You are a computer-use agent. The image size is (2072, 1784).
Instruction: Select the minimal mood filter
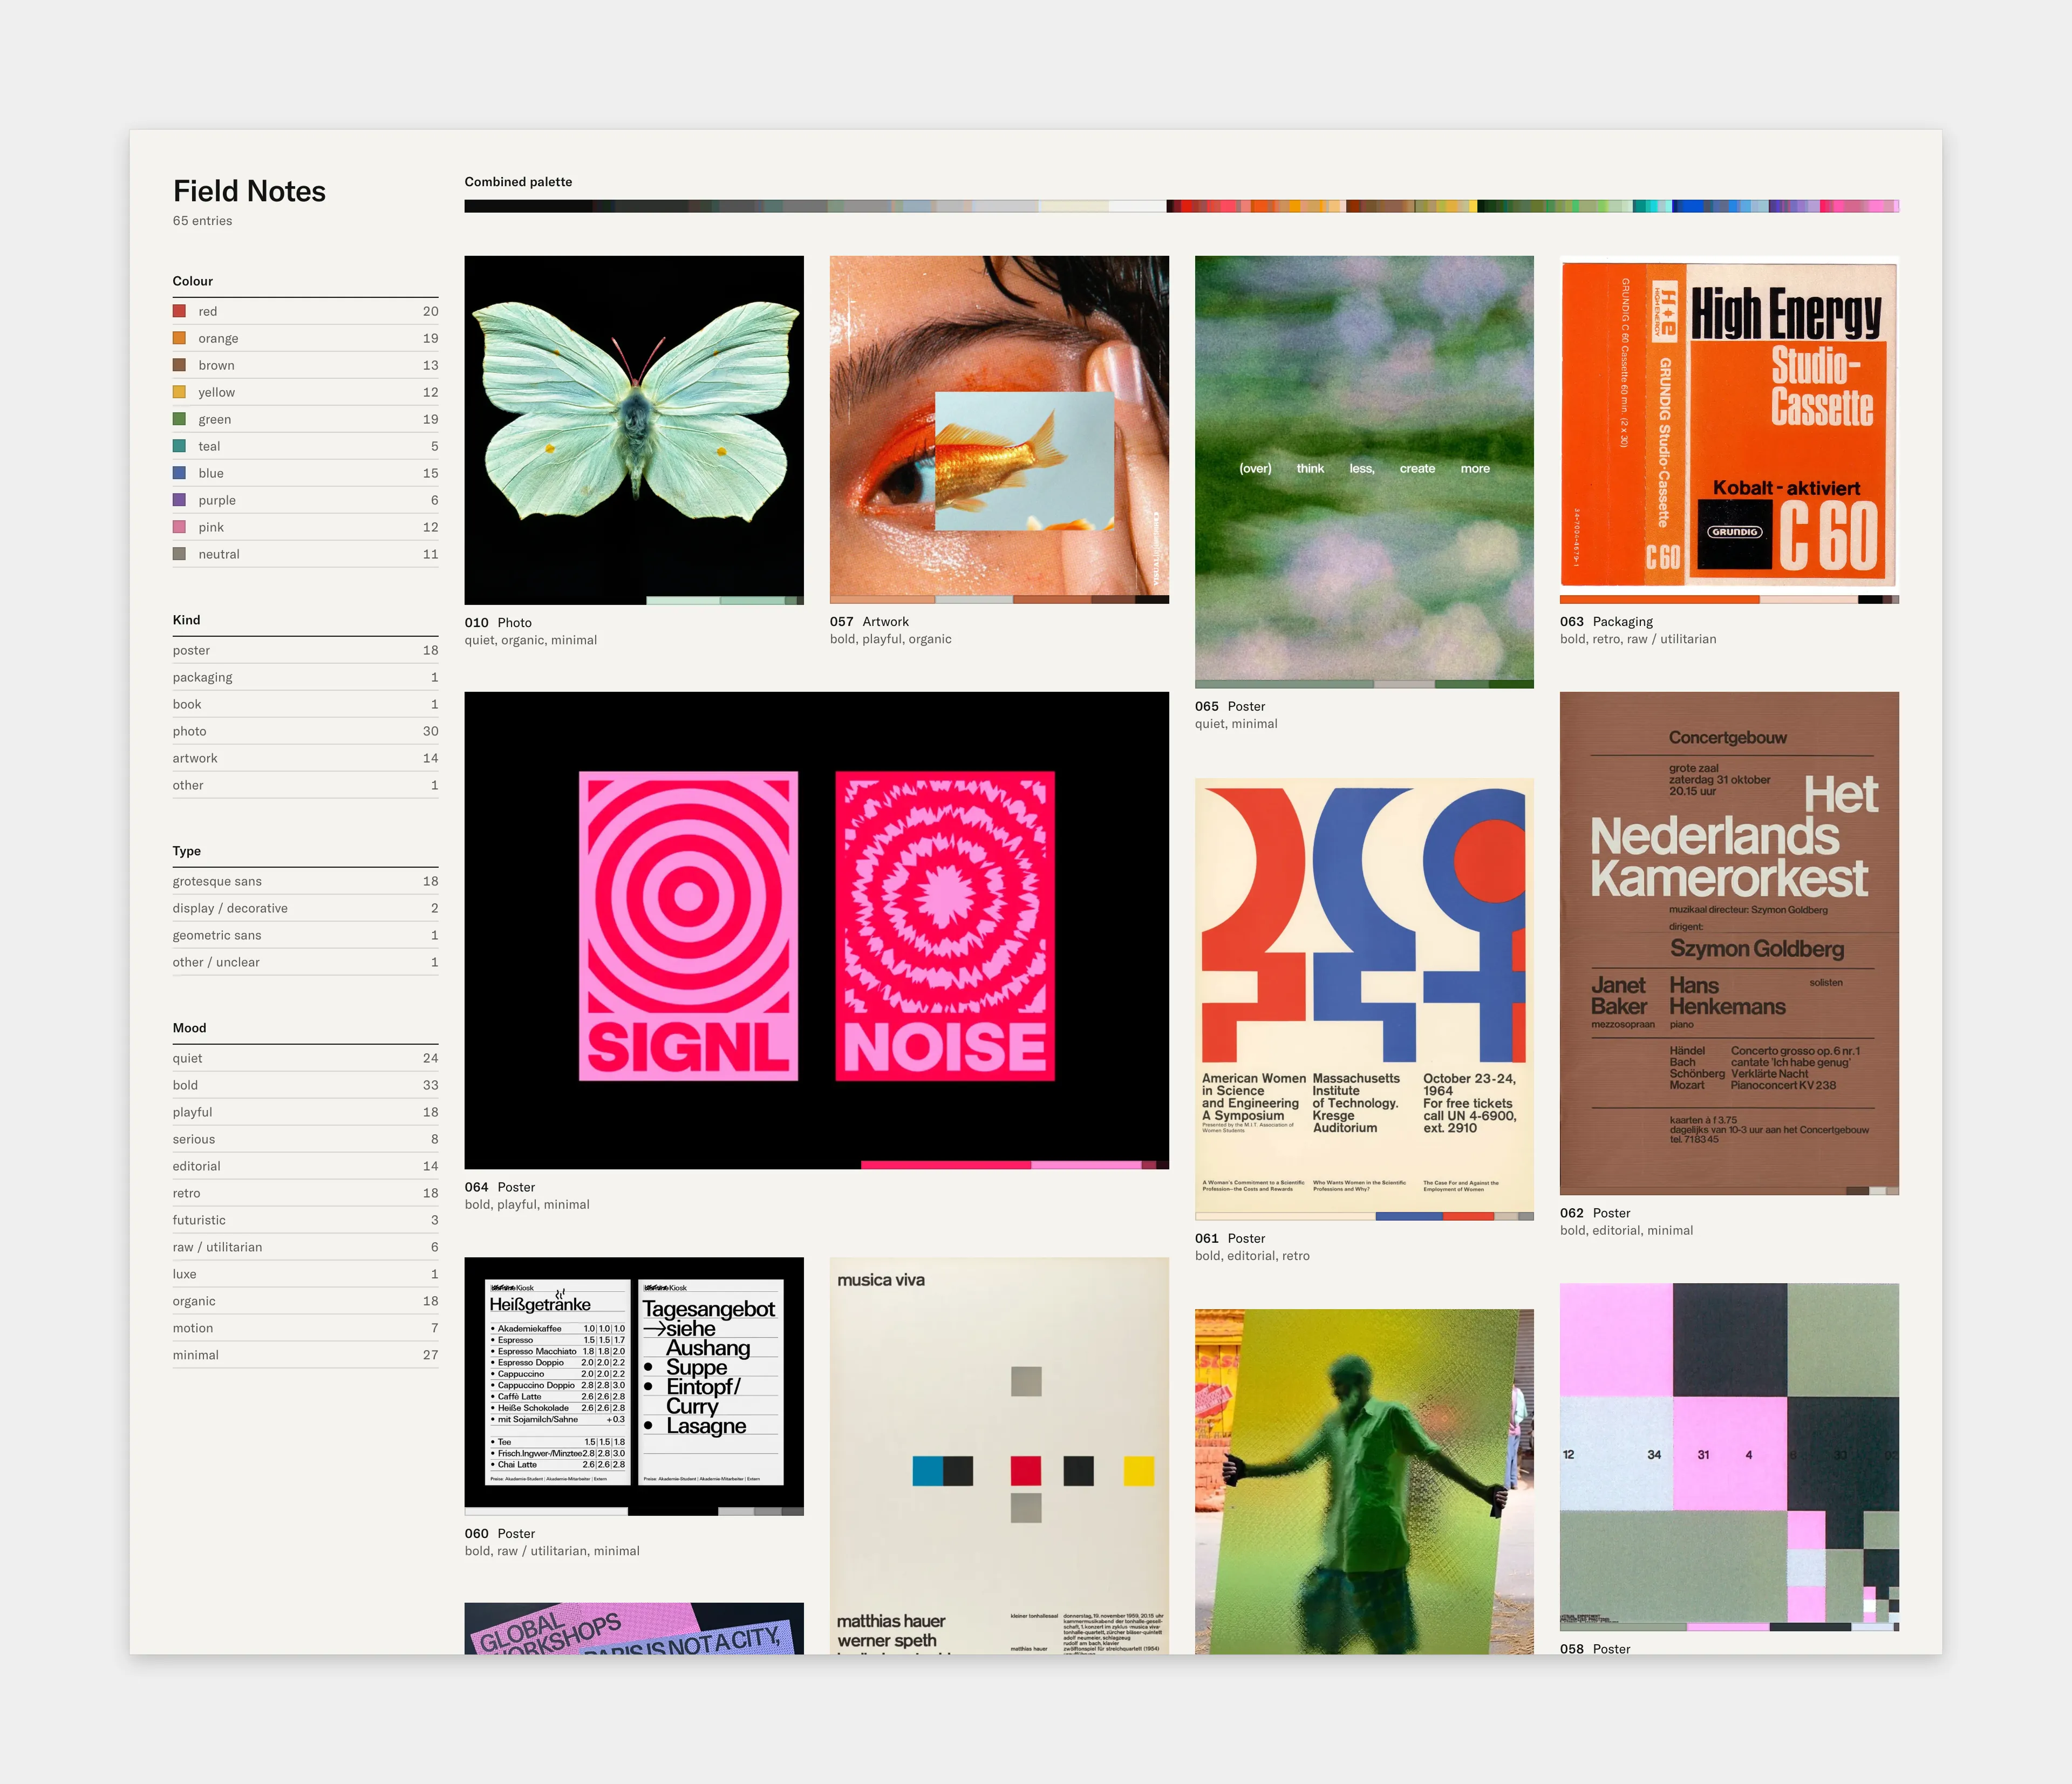pos(305,1355)
